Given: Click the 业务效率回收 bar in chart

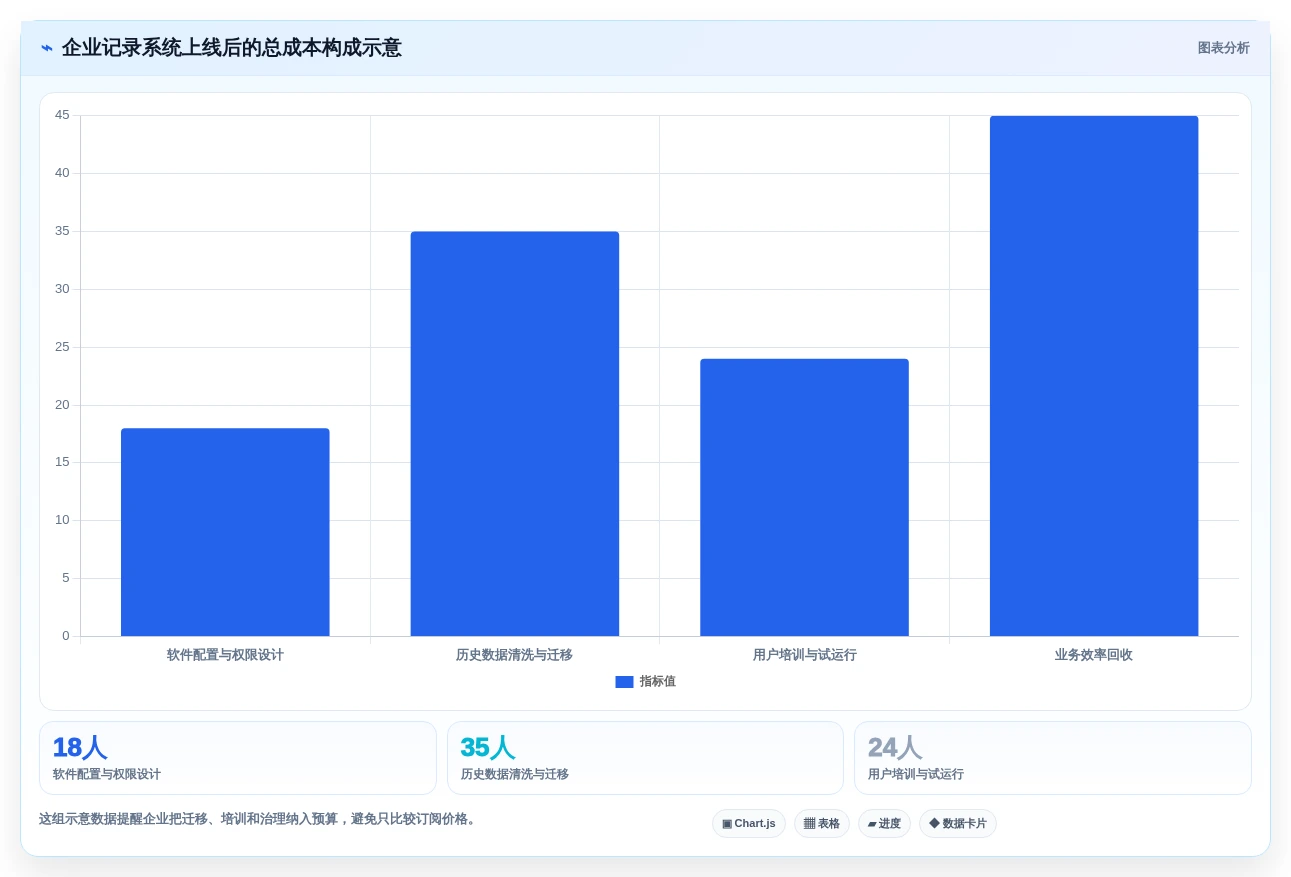Looking at the screenshot, I should (1094, 376).
